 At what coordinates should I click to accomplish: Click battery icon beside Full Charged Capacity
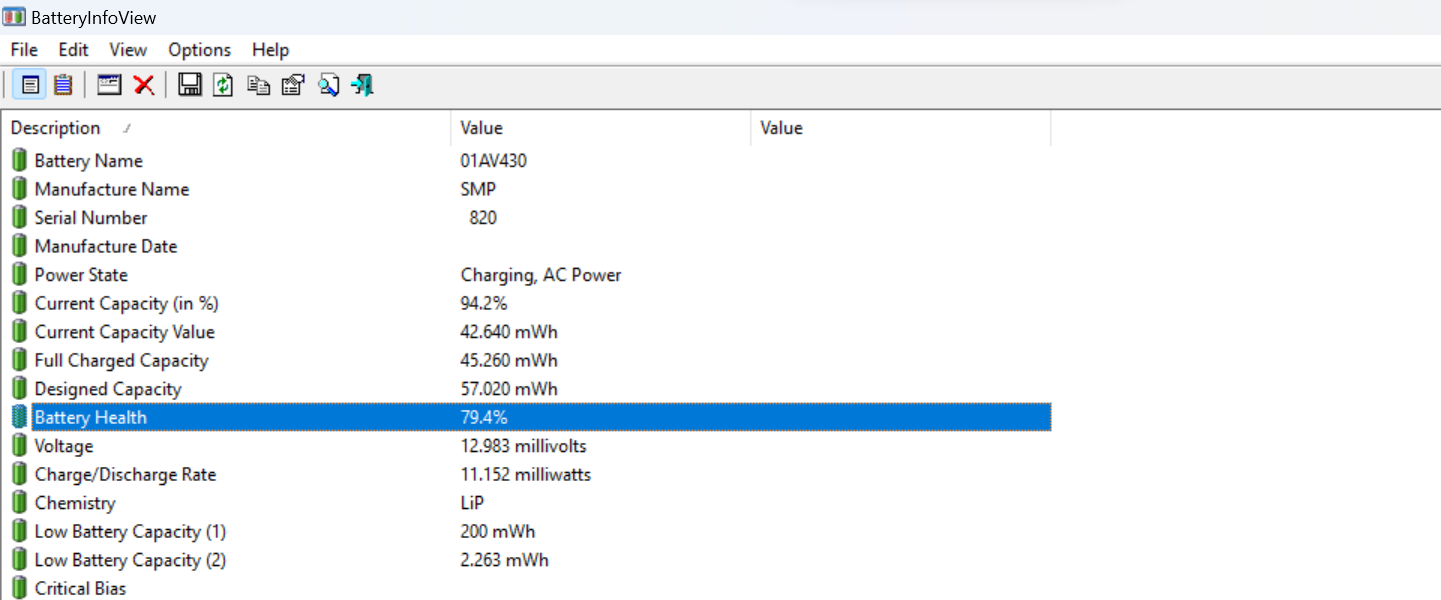pyautogui.click(x=20, y=360)
